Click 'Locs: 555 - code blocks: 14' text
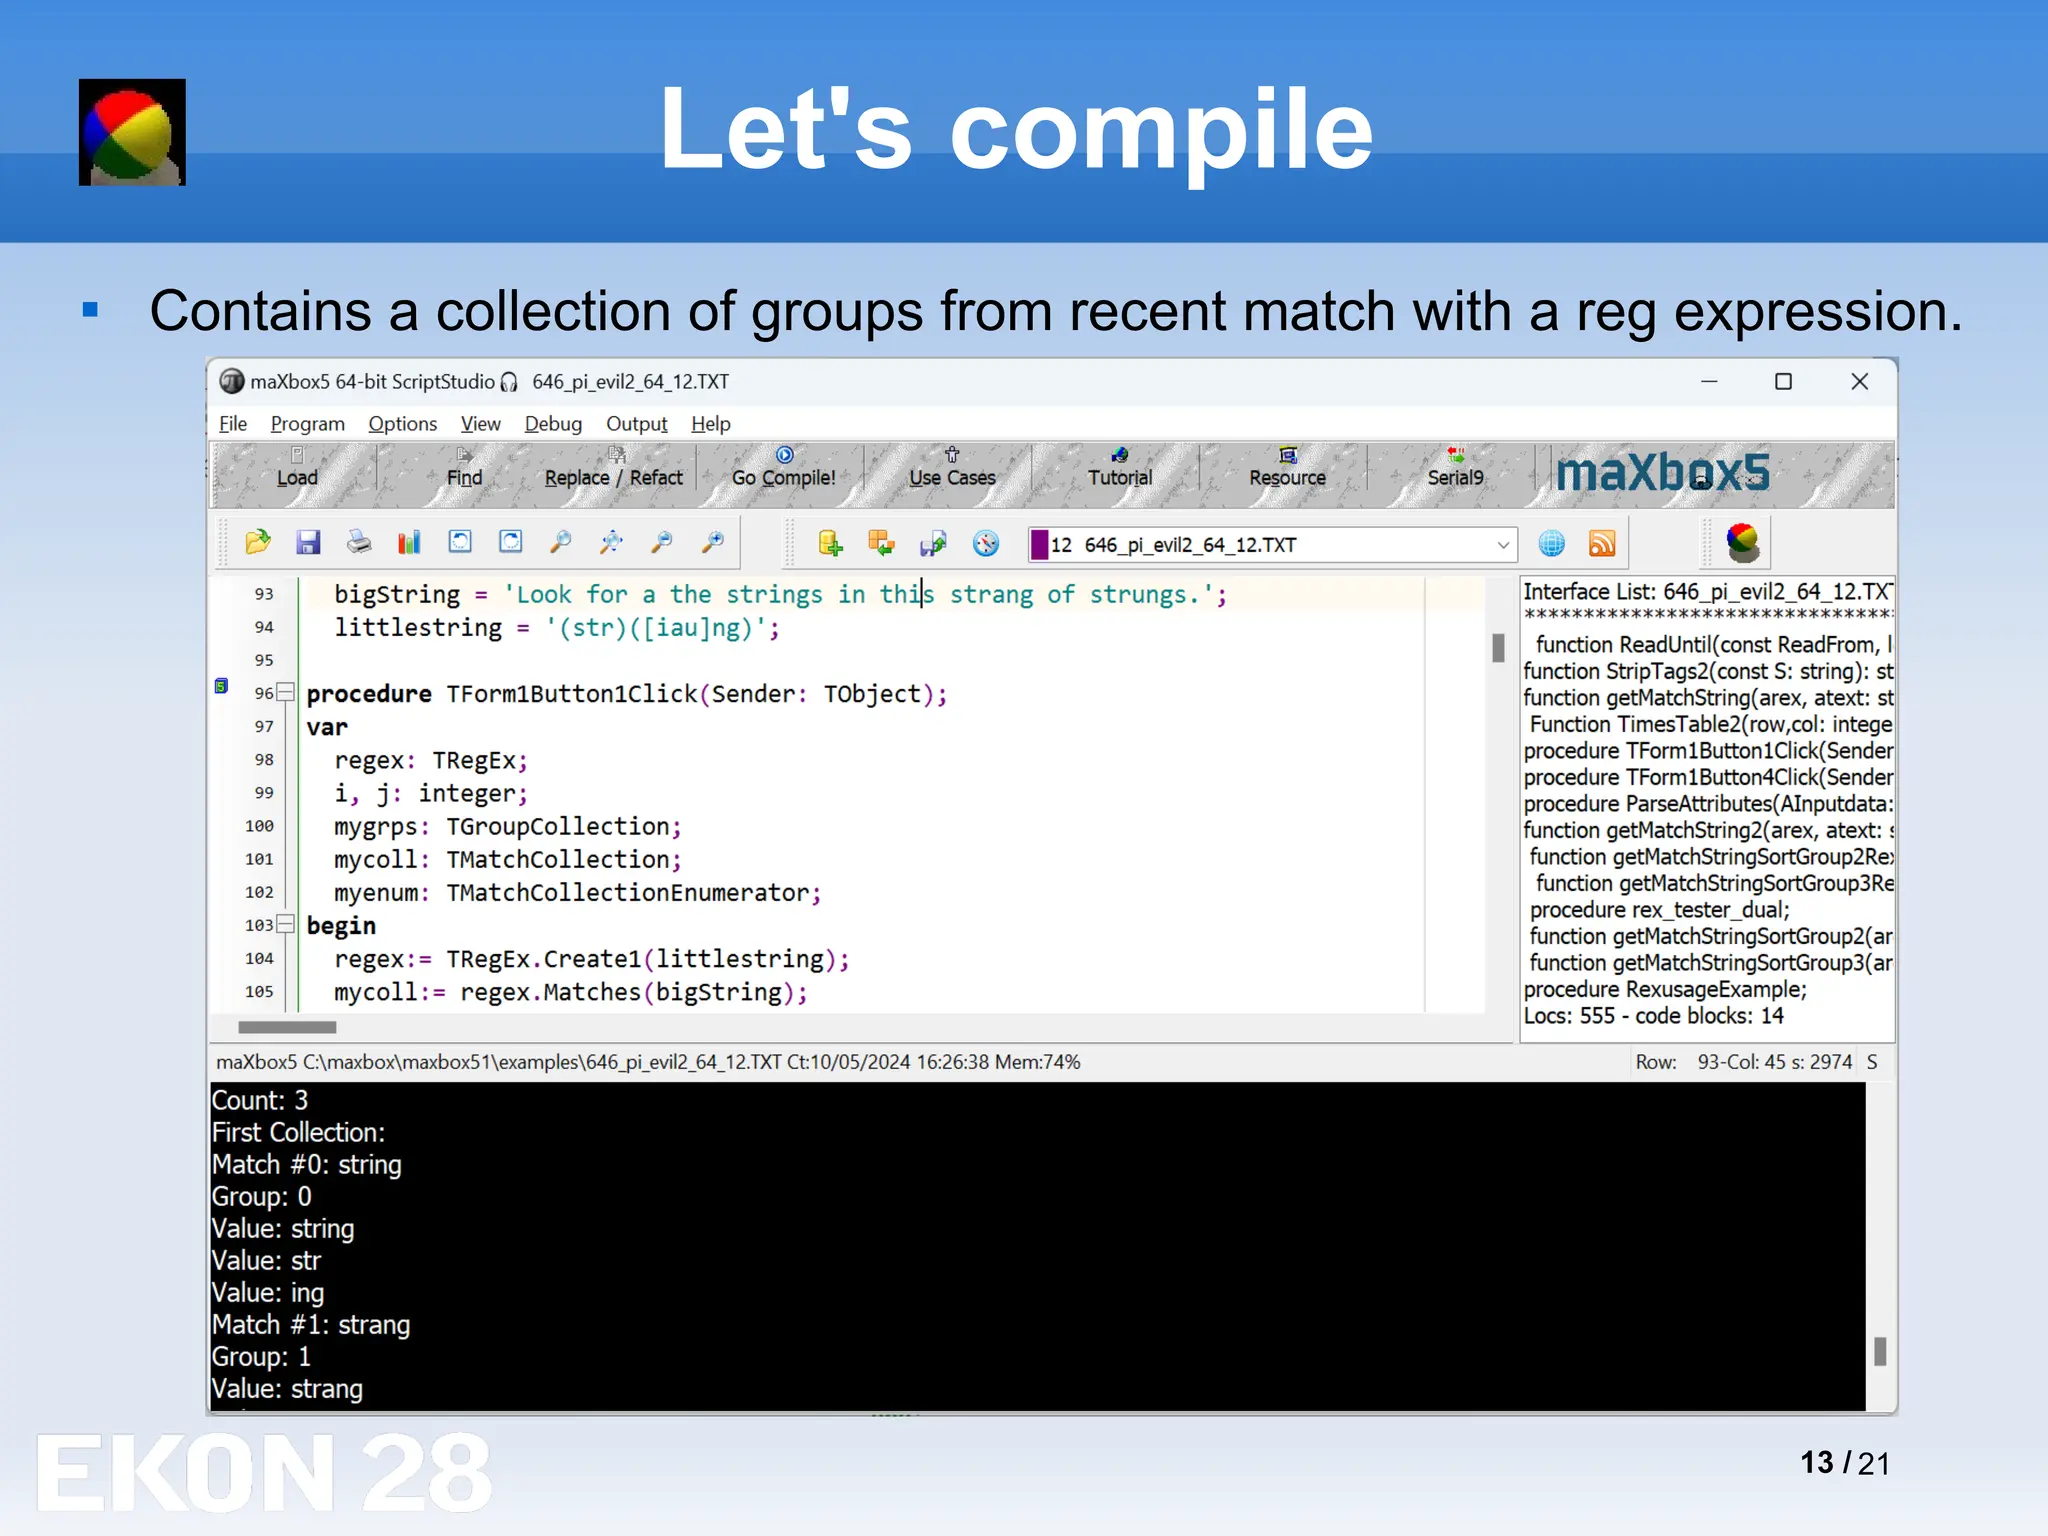The width and height of the screenshot is (2048, 1536). click(1653, 1016)
